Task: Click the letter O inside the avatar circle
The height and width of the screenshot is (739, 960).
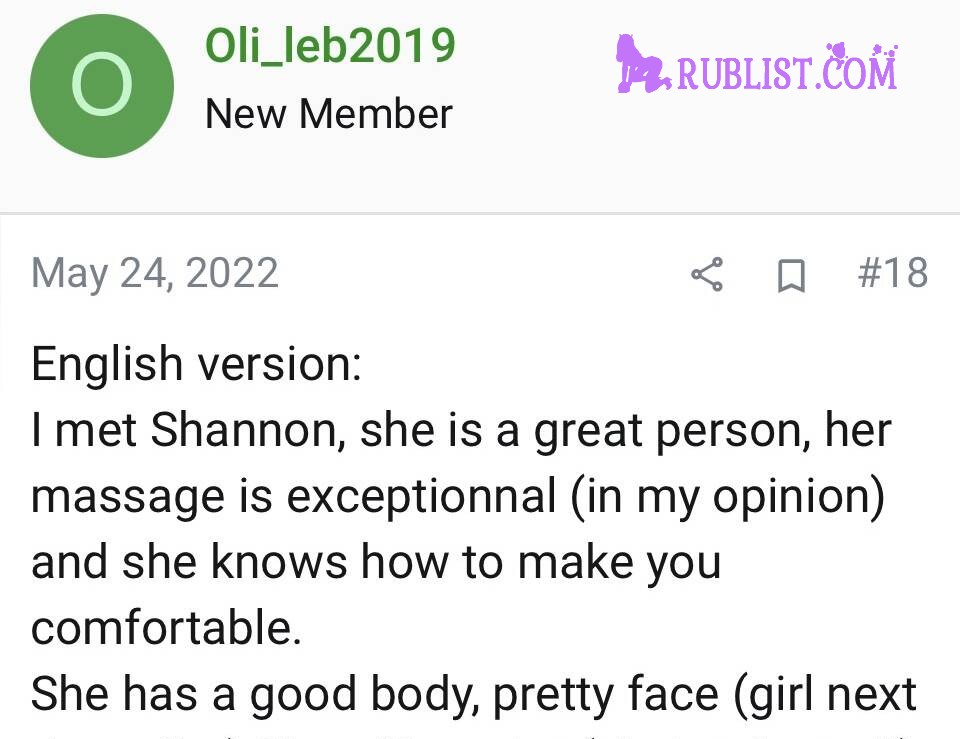Action: [x=102, y=84]
